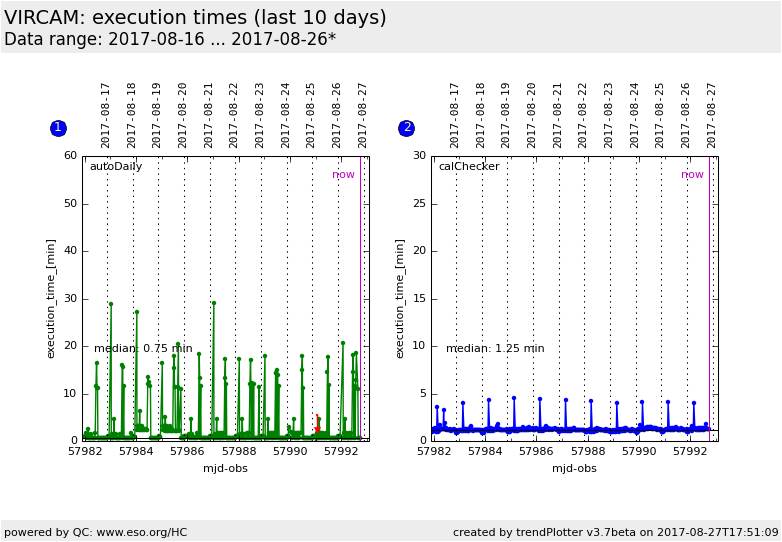Click the blue number 2 circle icon
Viewport: 782px width, 542px height.
(406, 128)
